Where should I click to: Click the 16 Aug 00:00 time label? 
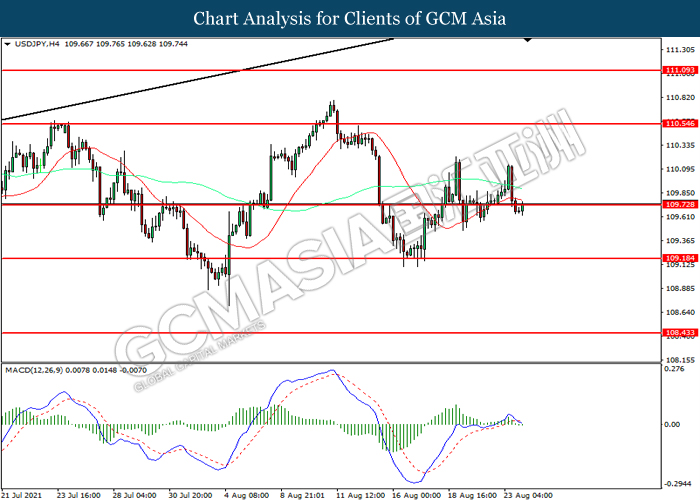point(416,495)
